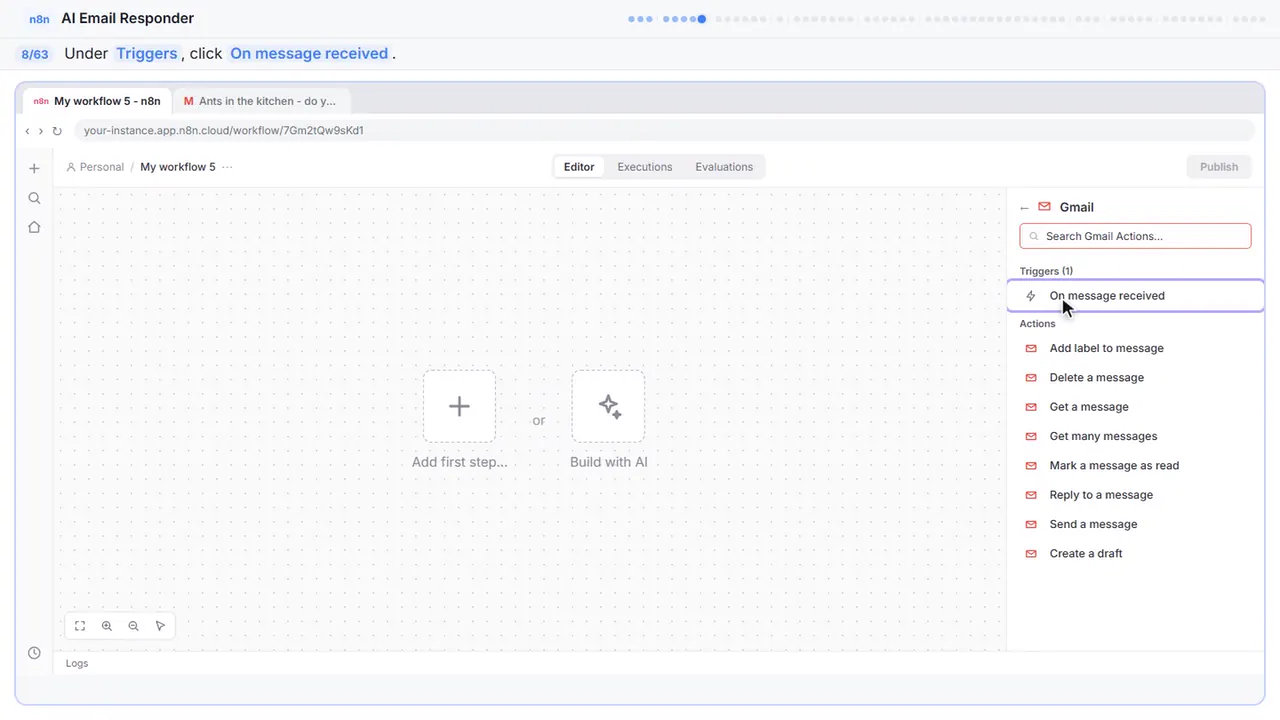
Task: Click the pointer icon in canvas controls
Action: 160,626
